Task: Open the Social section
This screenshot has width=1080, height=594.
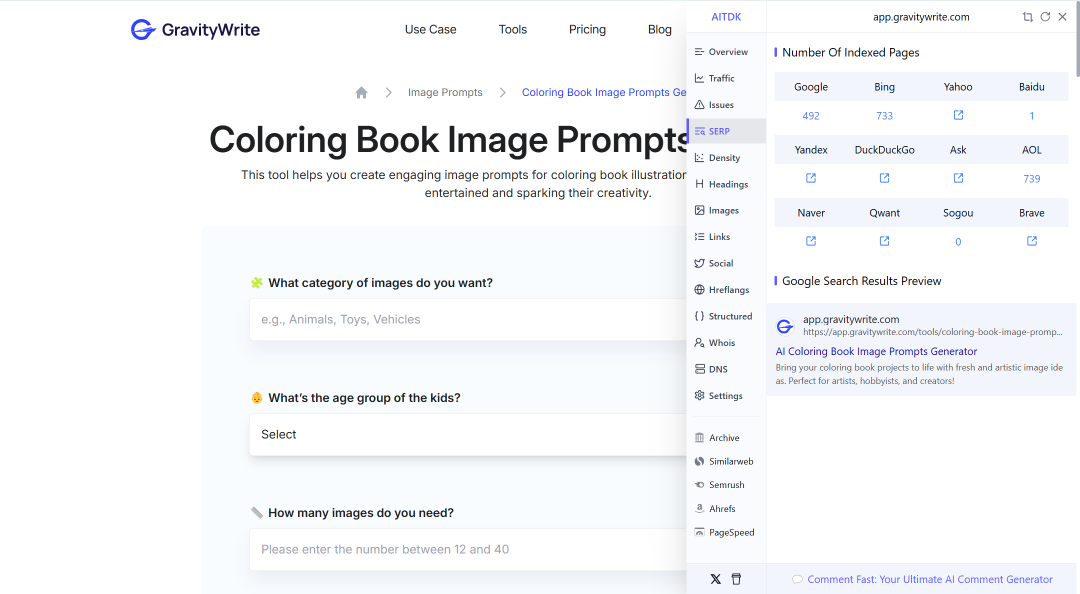Action: (x=727, y=263)
